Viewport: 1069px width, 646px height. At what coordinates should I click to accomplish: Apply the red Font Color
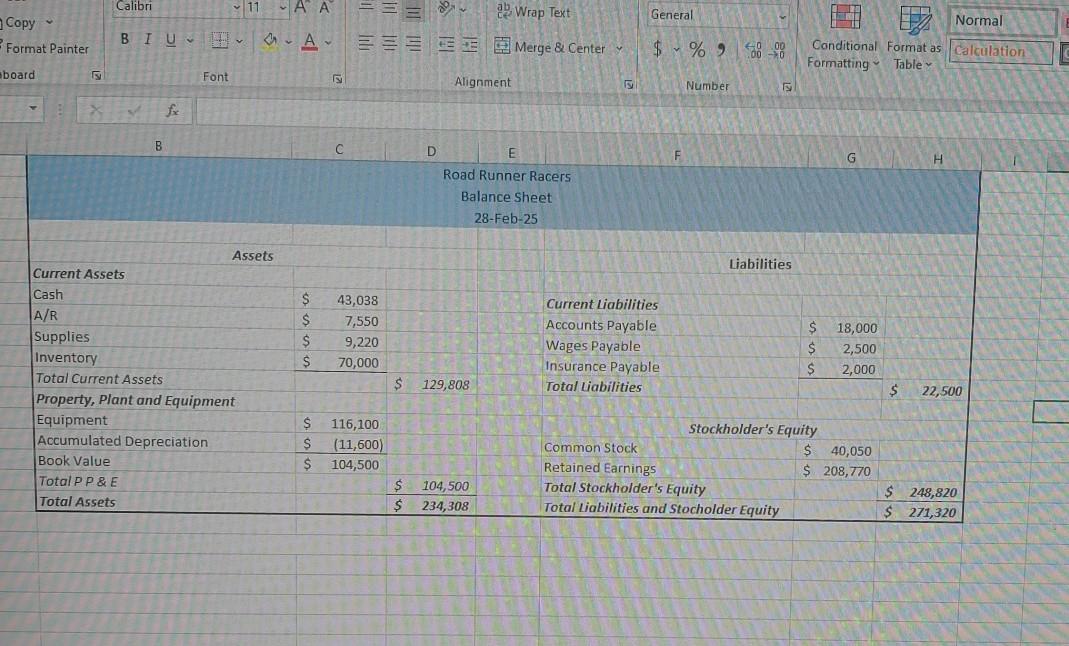(x=310, y=42)
